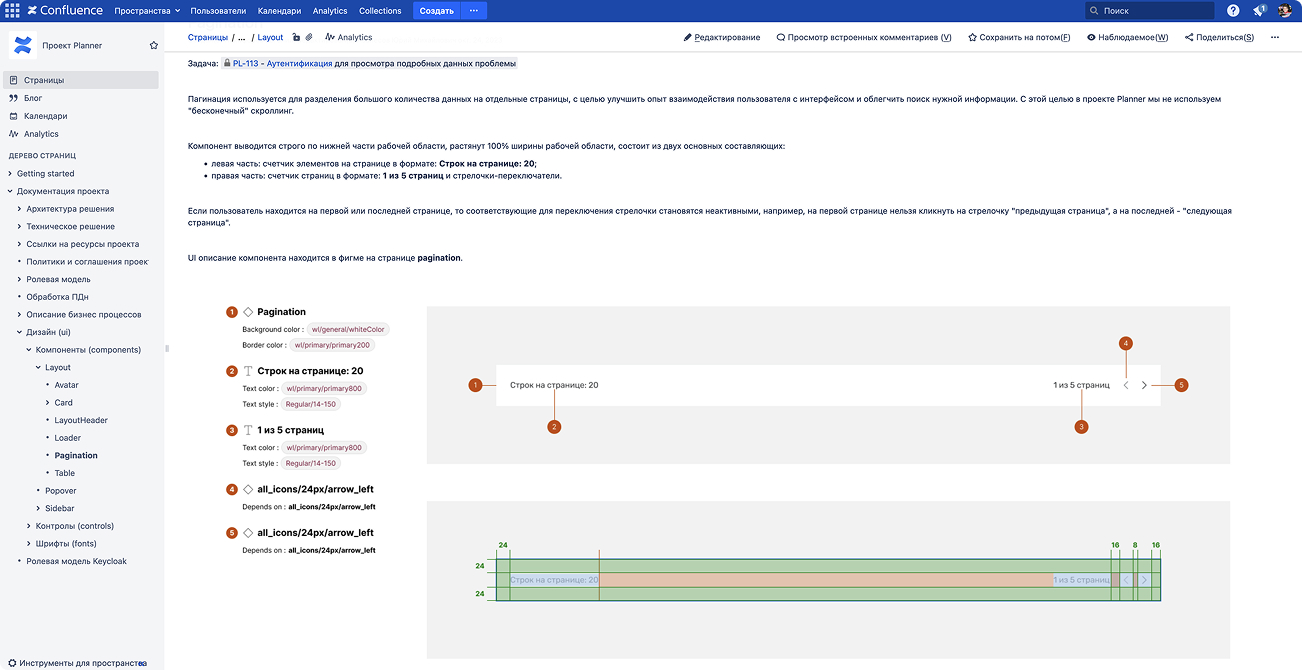
Task: Expand the Техническое решение node
Action: click(20, 226)
